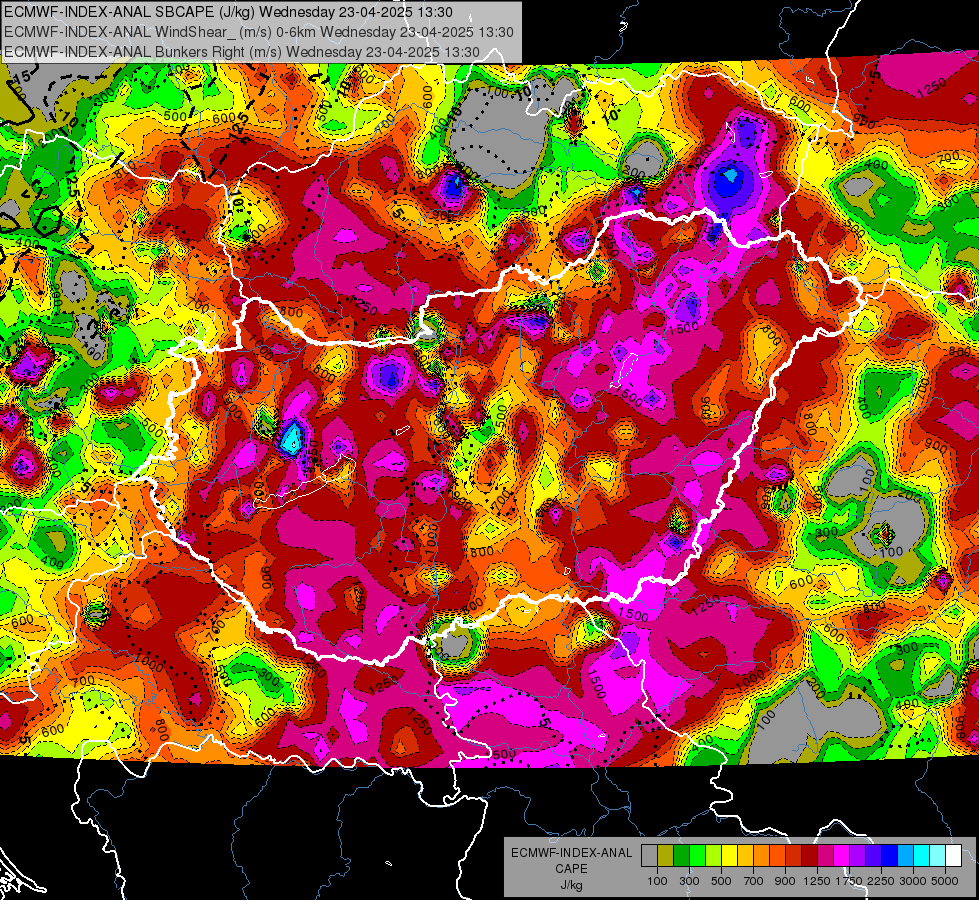Click the pale cyan legend swatch before 5000
979x900 pixels.
[x=938, y=856]
